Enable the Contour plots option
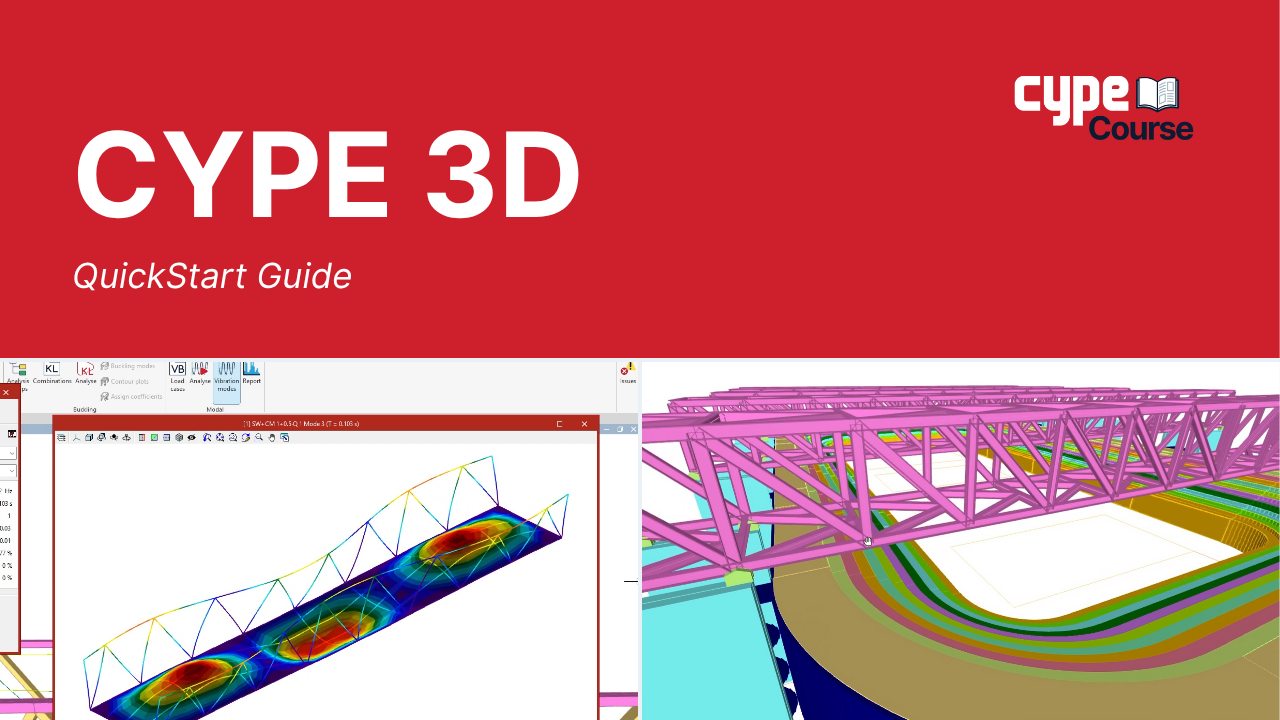Viewport: 1280px width, 720px height. 129,381
